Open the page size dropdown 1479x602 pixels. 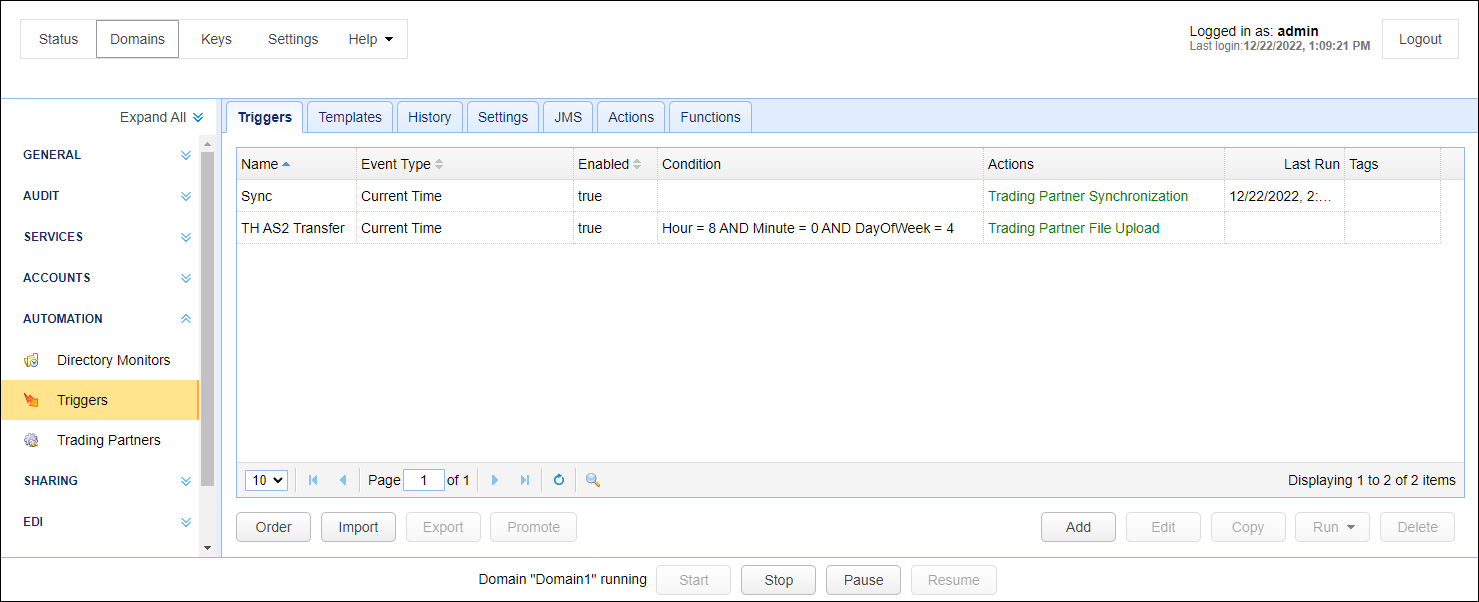coord(266,480)
